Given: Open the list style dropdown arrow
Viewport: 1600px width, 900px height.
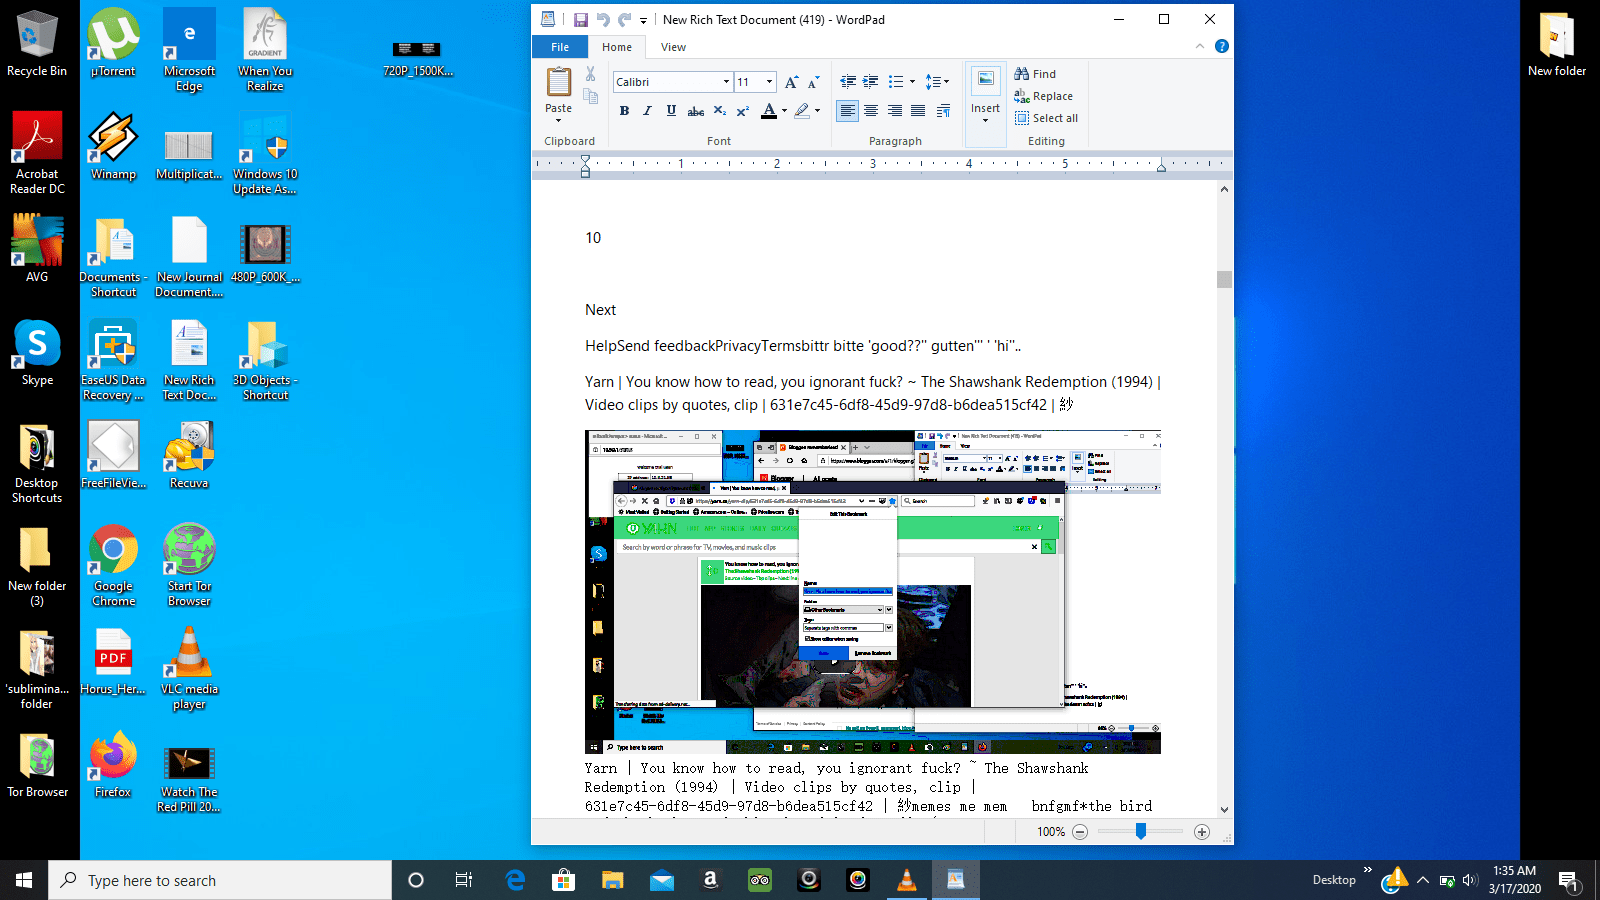Looking at the screenshot, I should pyautogui.click(x=912, y=82).
